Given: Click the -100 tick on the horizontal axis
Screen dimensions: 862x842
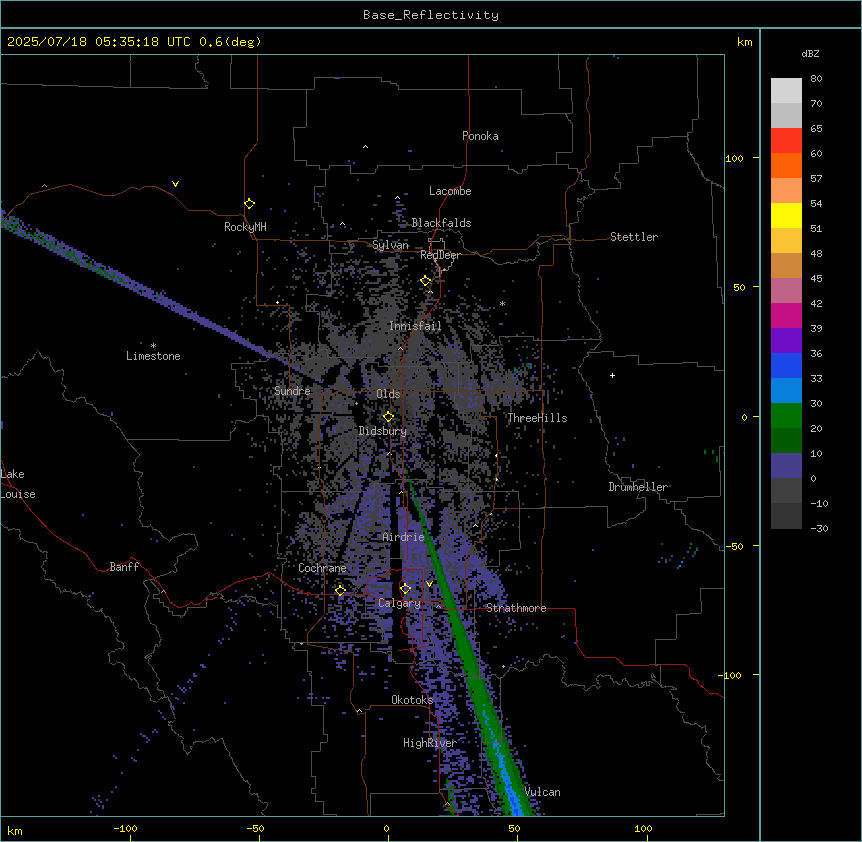Looking at the screenshot, I should pyautogui.click(x=125, y=828).
